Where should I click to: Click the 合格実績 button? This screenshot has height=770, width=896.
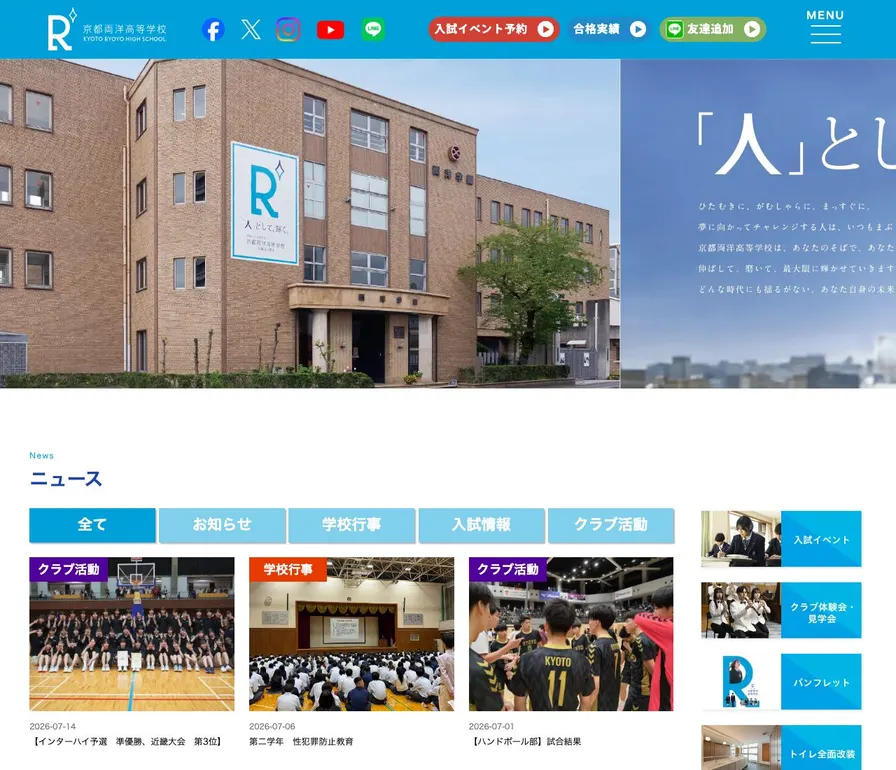pos(610,29)
